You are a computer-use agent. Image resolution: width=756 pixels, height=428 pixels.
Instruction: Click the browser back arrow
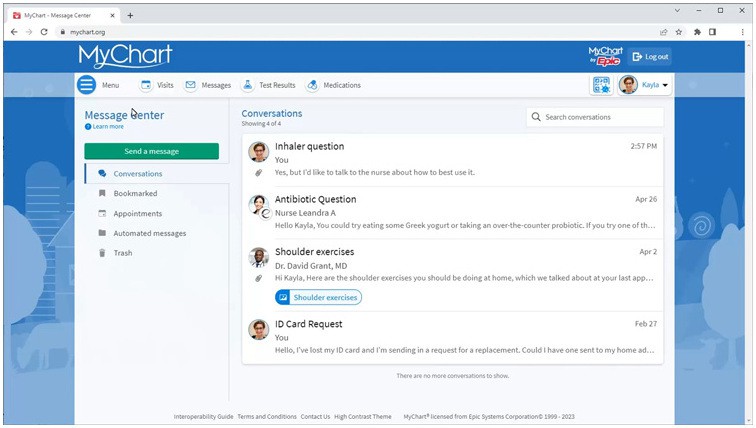coord(14,32)
